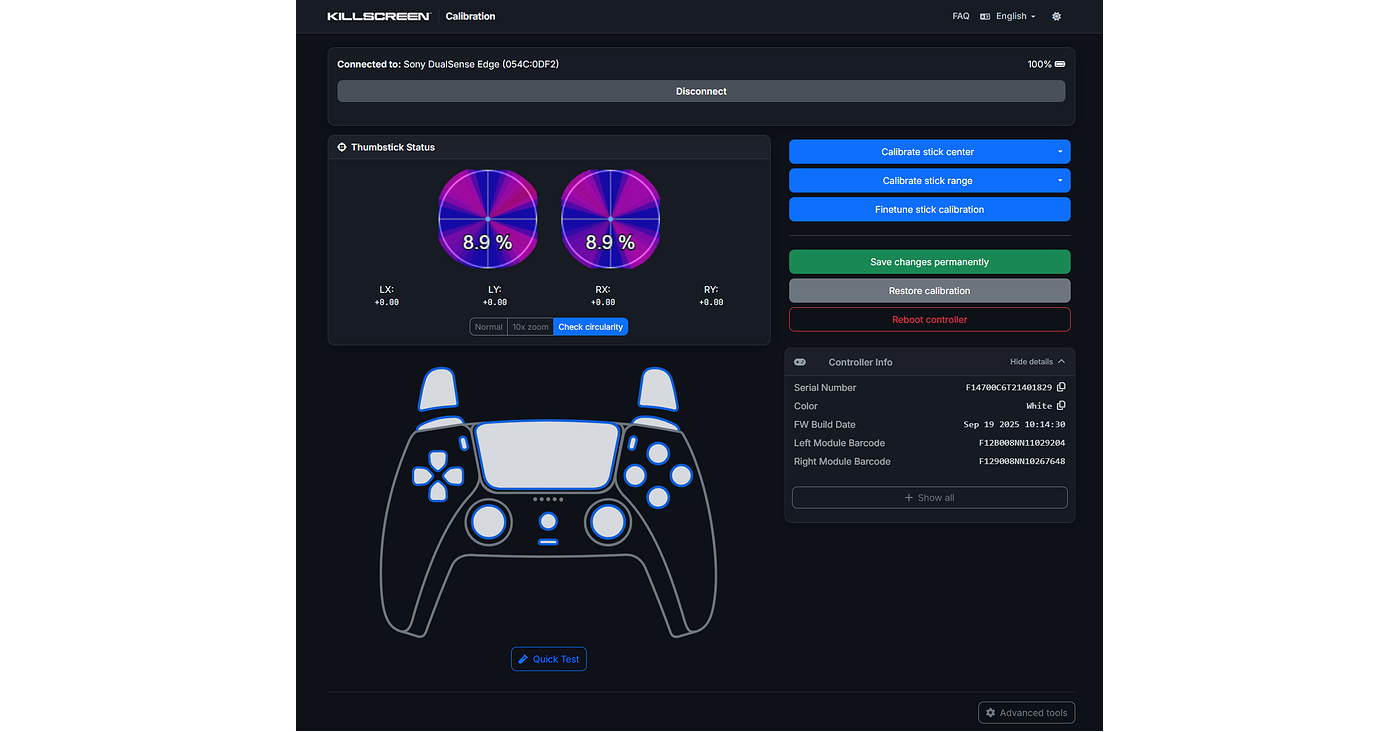Select the Normal view mode
Screen dimensions: 1399x732
489,327
